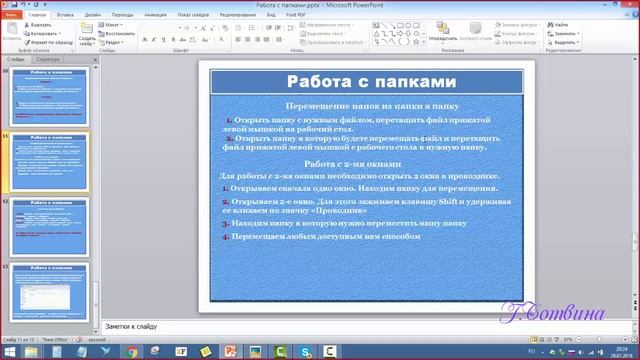
Task: Open the Copy (Копировать) dropdown arrow
Action: (60, 34)
